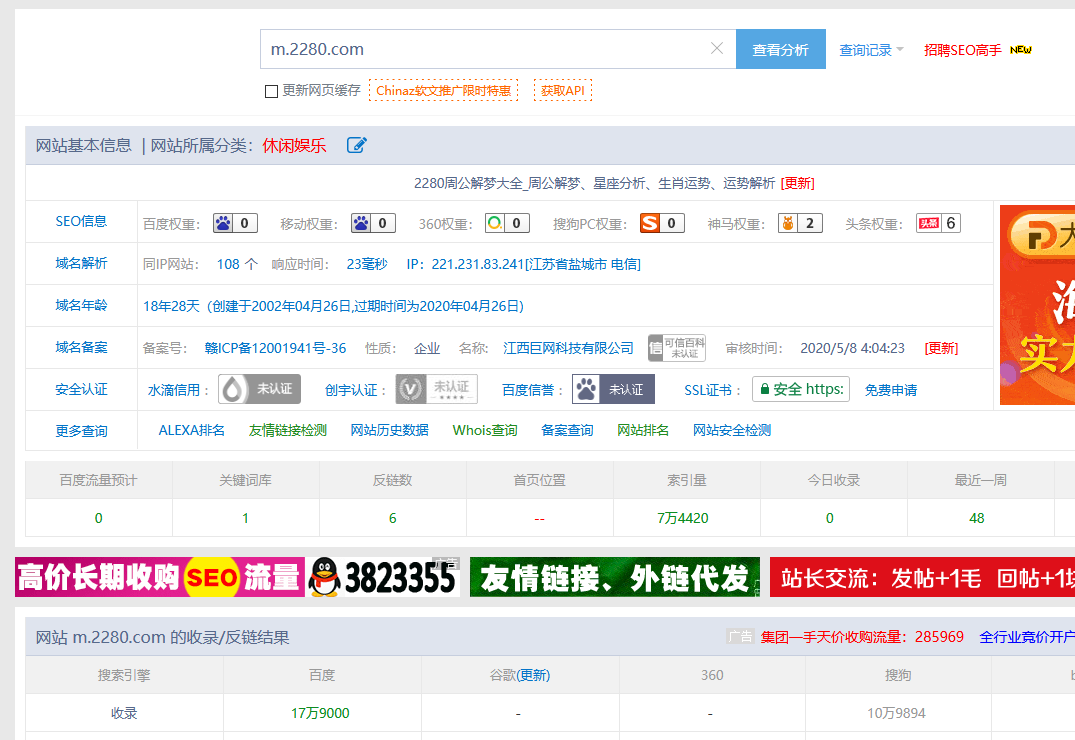The height and width of the screenshot is (740, 1075).
Task: Click 集团一手天价收购流量 ad link
Action: (862, 636)
